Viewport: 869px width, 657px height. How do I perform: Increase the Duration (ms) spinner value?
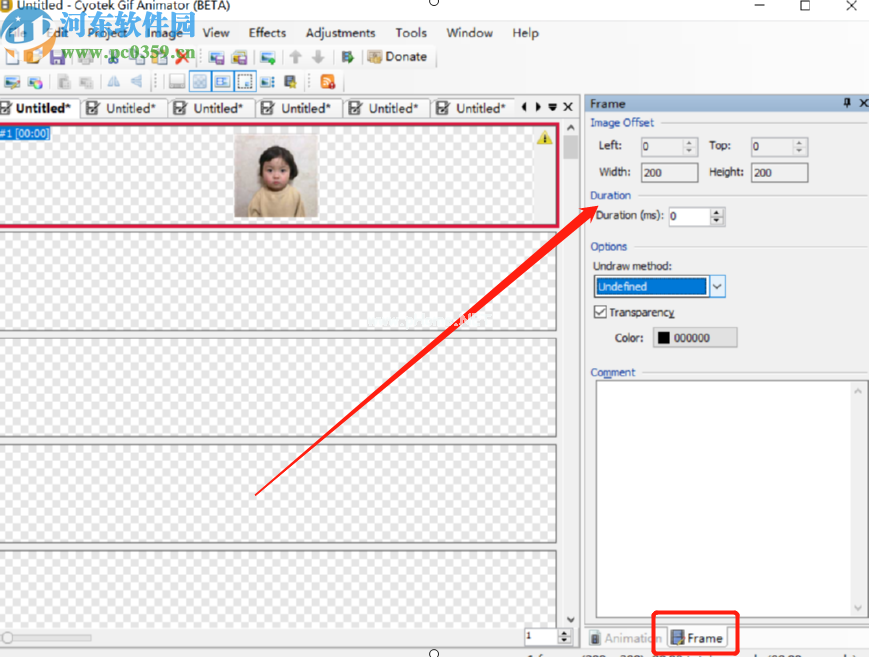point(717,211)
